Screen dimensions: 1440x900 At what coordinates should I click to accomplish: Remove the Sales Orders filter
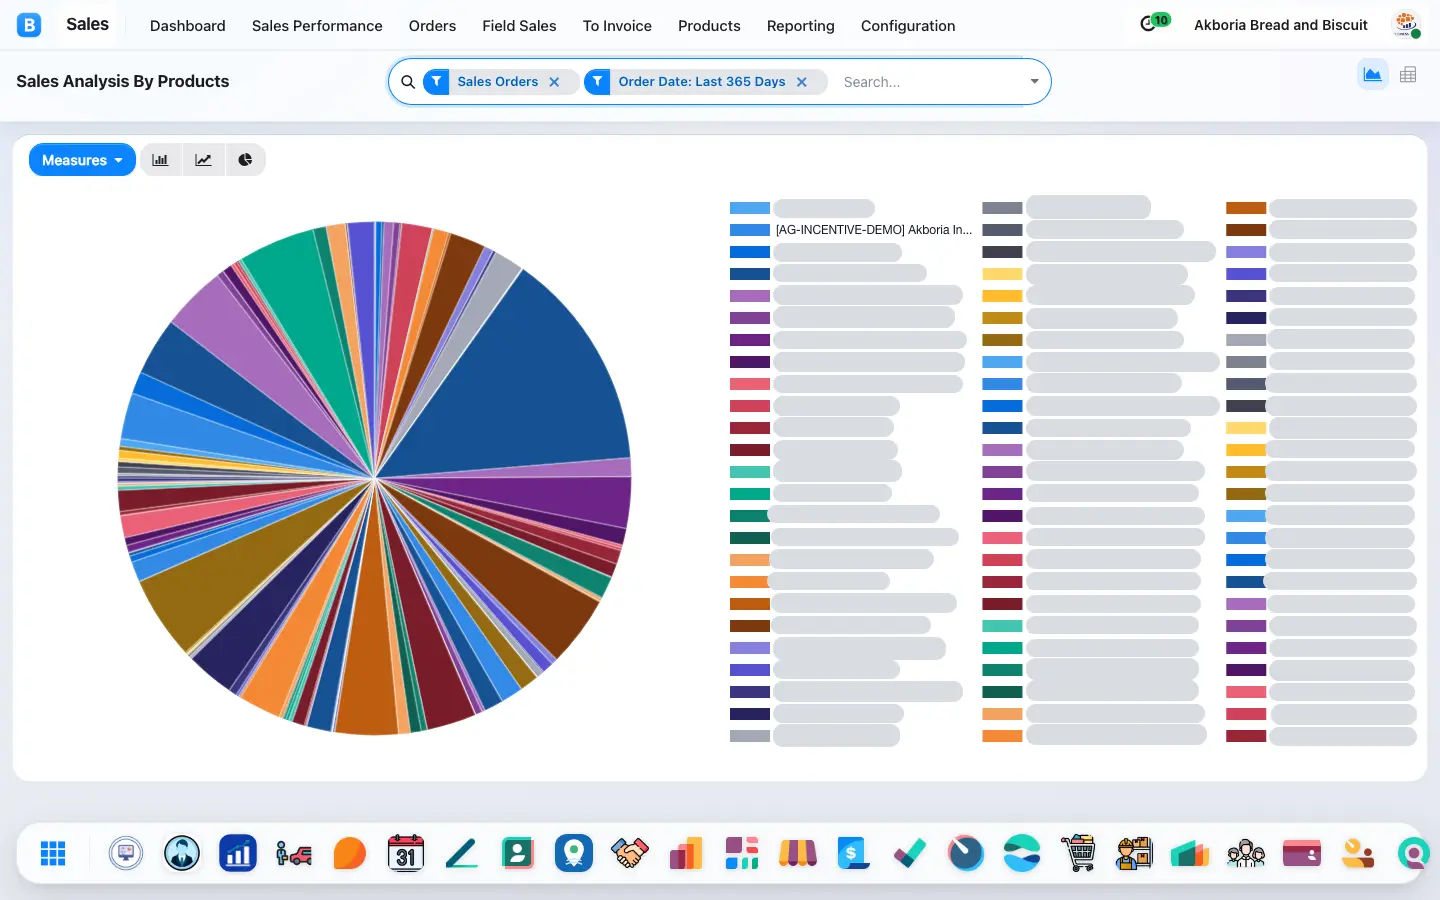554,82
